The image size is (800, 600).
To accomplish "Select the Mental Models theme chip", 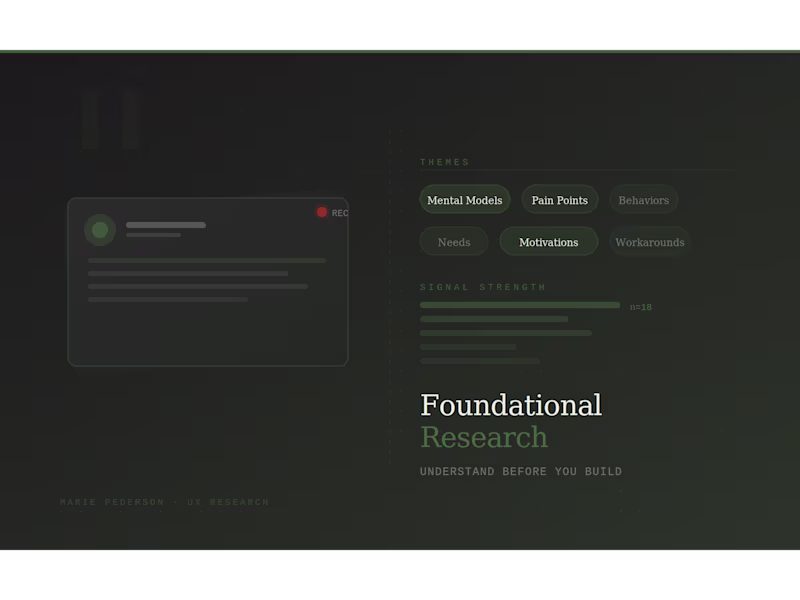I will (464, 200).
